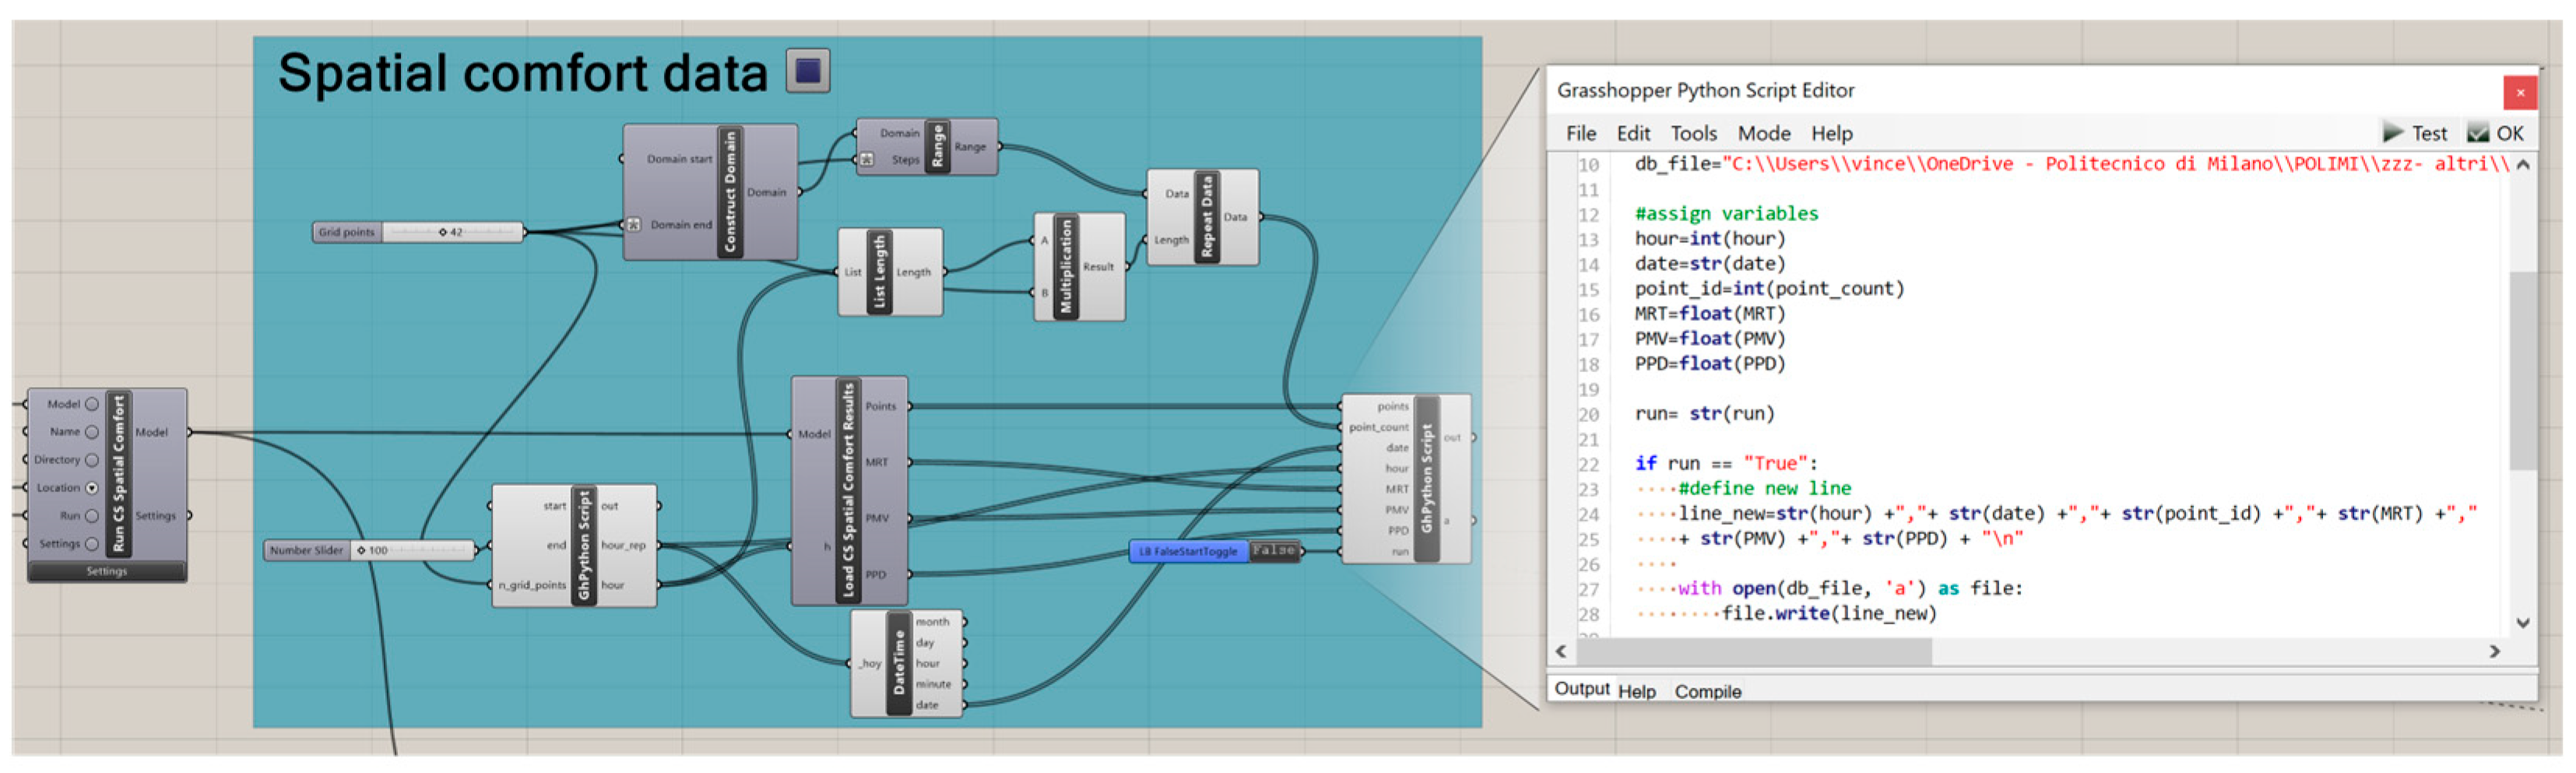Select the Run radio input
The width and height of the screenshot is (2576, 773).
click(x=92, y=516)
